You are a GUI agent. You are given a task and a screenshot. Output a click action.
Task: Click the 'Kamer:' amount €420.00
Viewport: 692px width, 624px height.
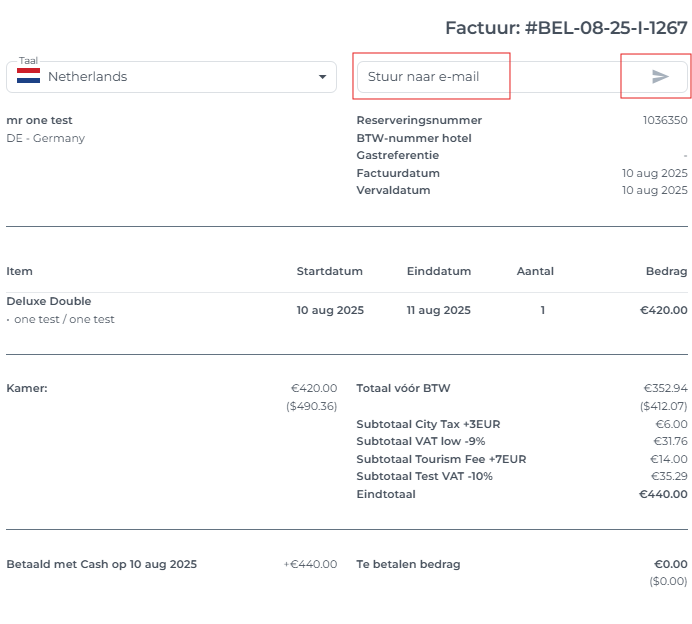(314, 388)
